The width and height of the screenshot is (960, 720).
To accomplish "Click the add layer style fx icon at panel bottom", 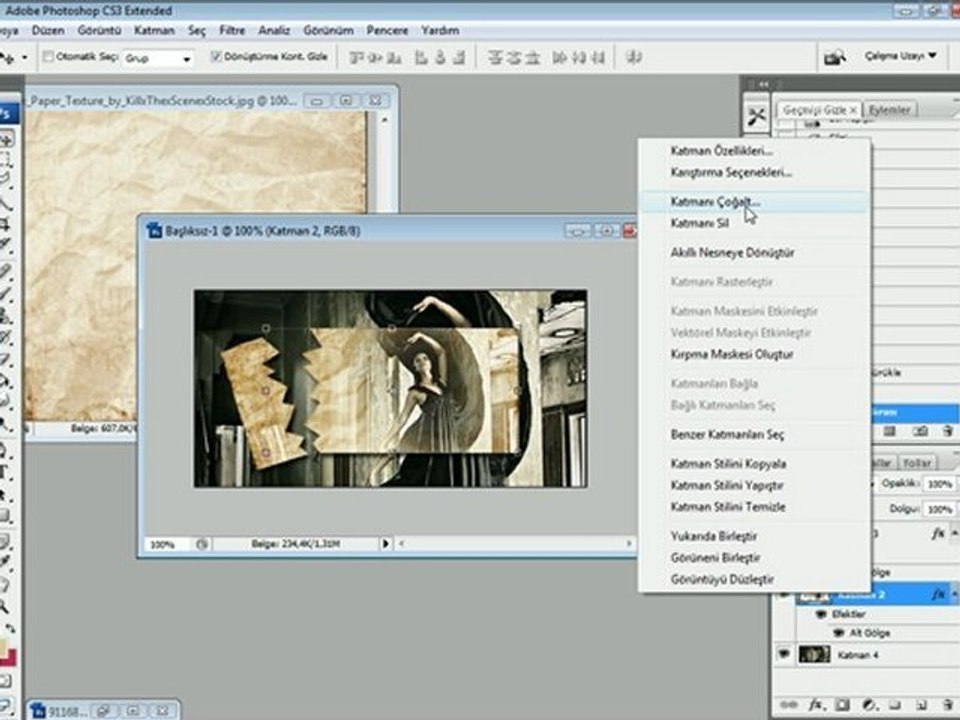I will (816, 705).
